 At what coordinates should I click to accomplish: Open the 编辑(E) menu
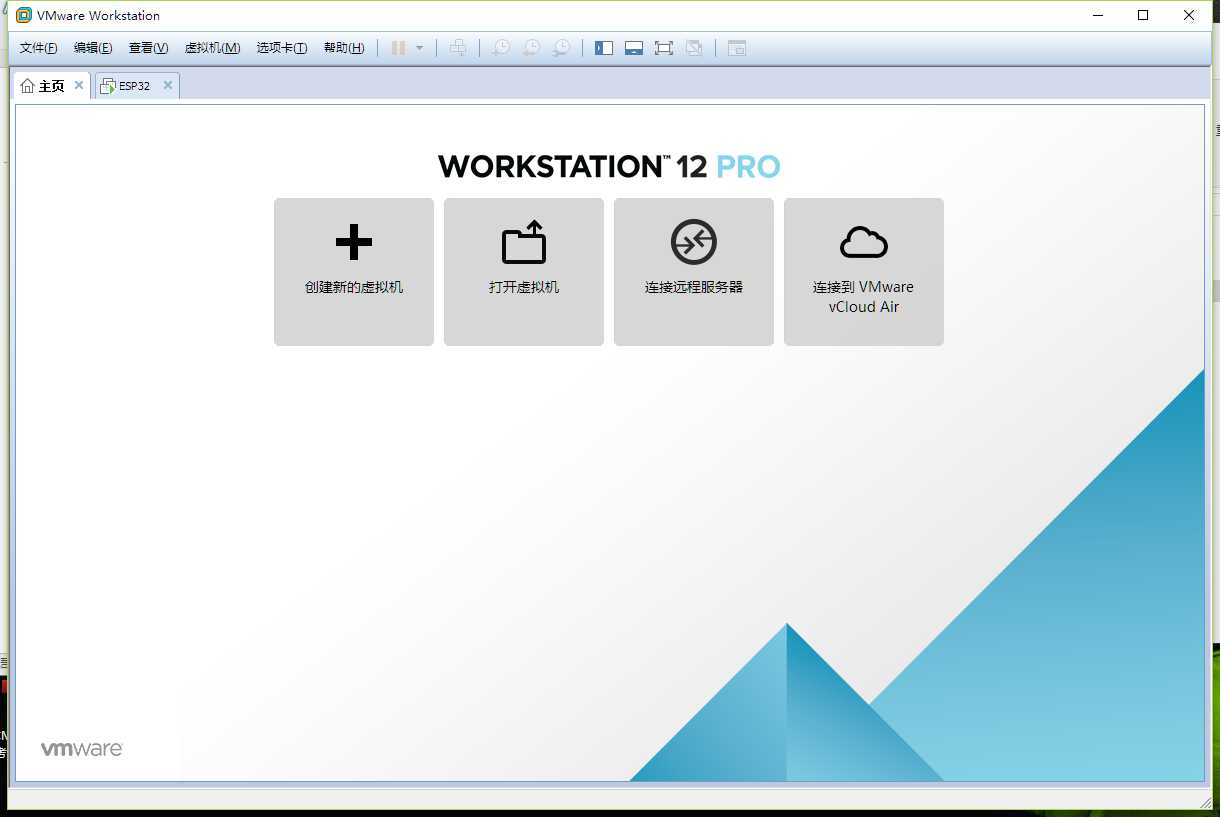(x=93, y=48)
